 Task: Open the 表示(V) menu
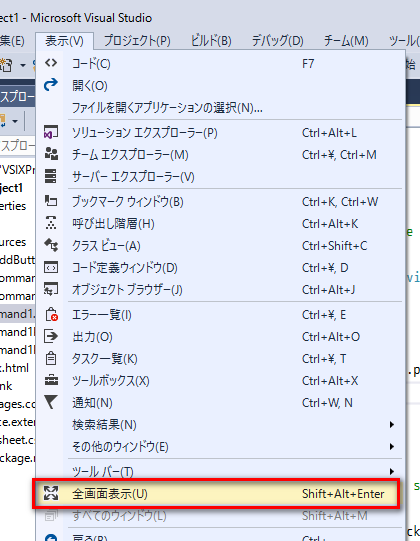(64, 41)
